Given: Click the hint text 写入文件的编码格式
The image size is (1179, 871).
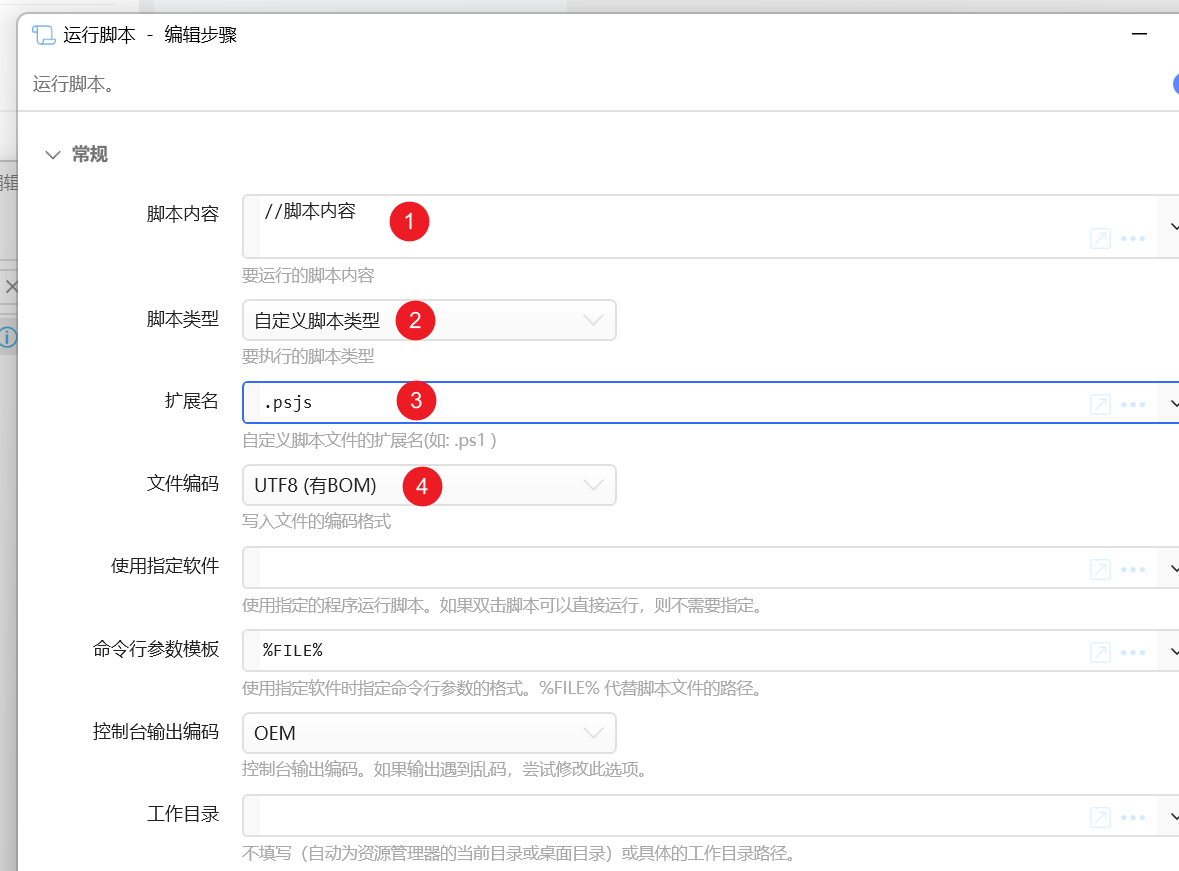Looking at the screenshot, I should tap(316, 521).
